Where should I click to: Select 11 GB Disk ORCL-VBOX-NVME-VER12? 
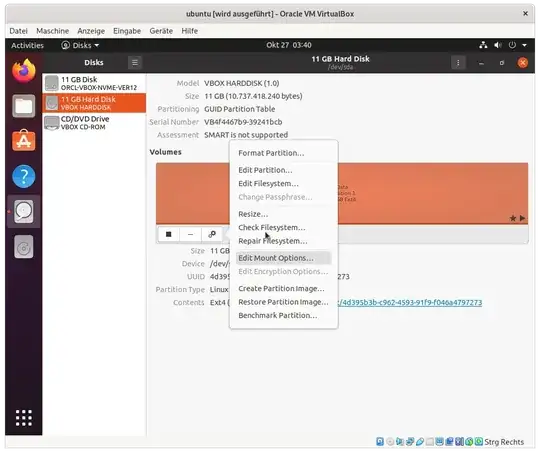pyautogui.click(x=94, y=83)
